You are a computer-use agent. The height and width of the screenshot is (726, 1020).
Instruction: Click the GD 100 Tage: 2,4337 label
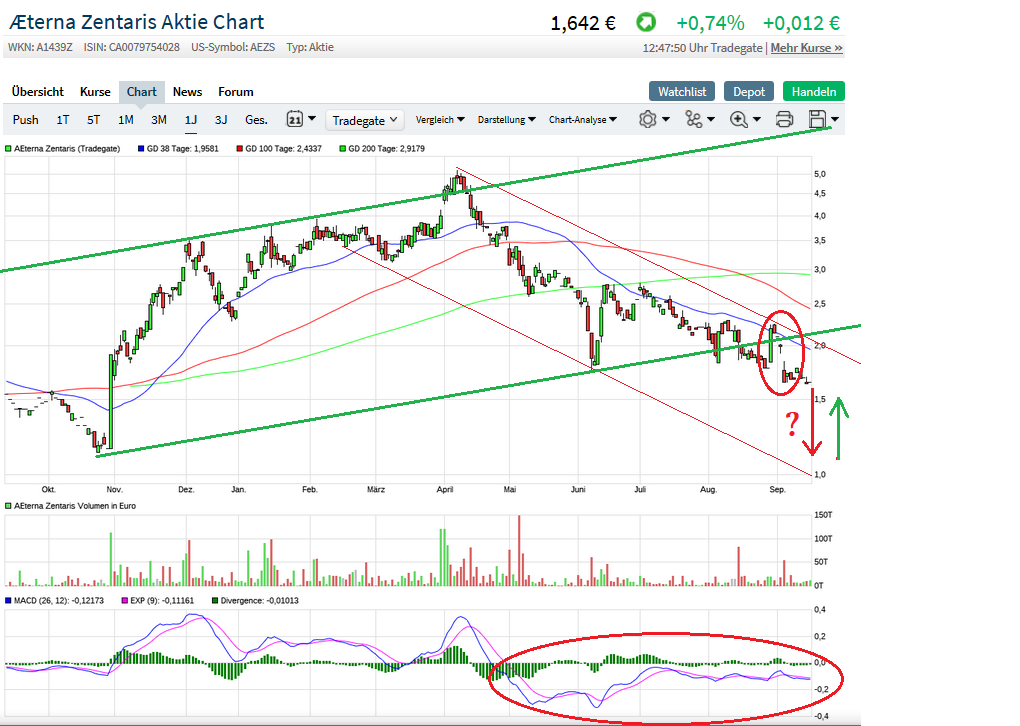(284, 148)
